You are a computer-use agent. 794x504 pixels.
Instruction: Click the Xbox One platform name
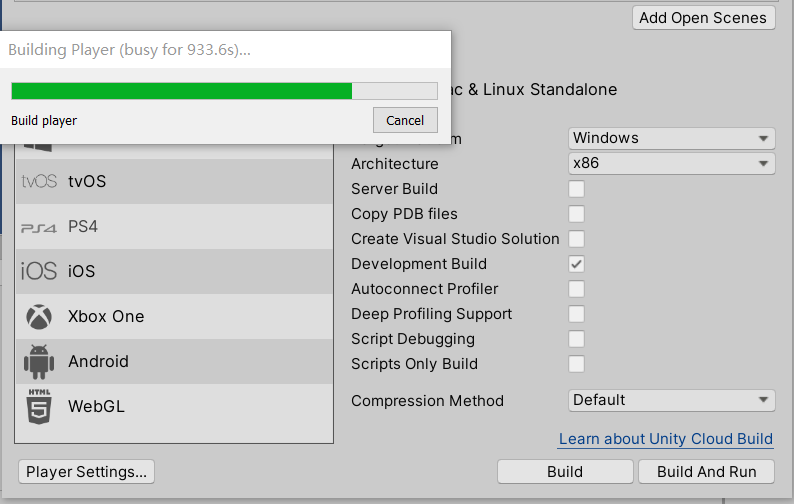106,316
